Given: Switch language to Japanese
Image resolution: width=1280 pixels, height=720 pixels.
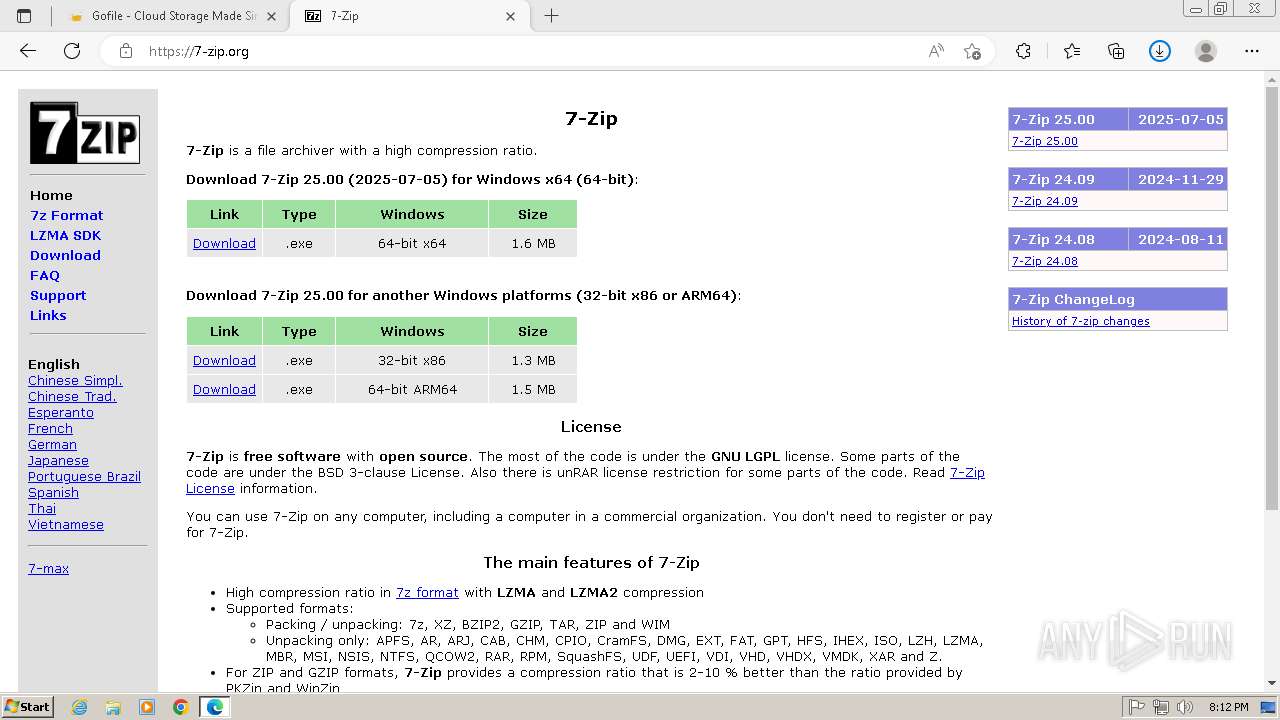Looking at the screenshot, I should pos(58,460).
